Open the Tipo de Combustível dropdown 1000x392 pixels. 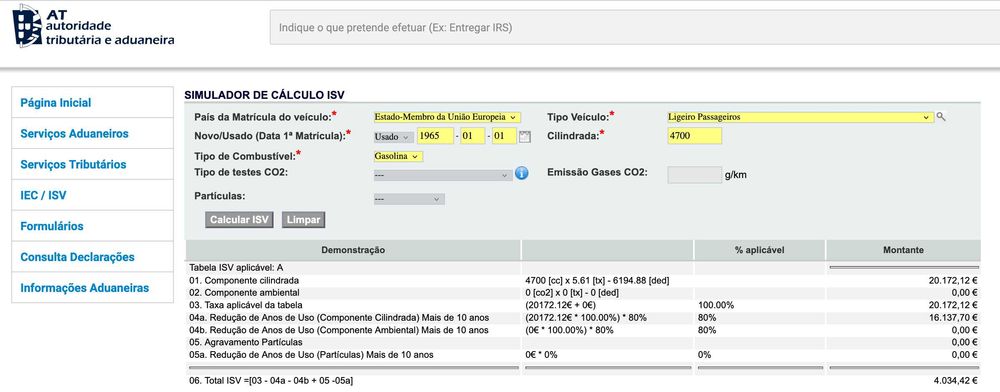click(x=398, y=156)
